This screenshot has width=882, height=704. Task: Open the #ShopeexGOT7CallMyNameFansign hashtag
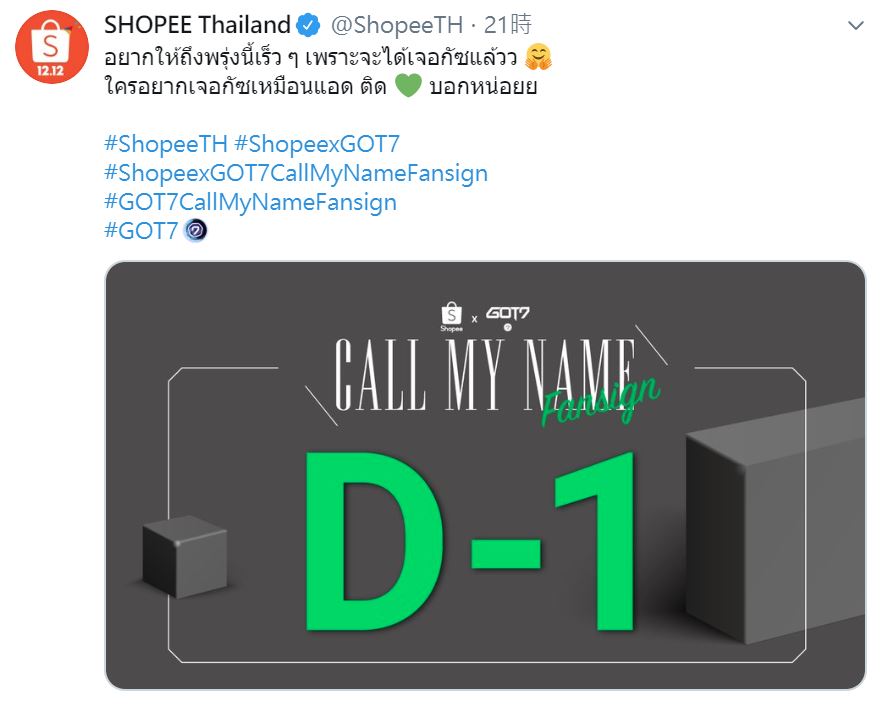[x=296, y=173]
